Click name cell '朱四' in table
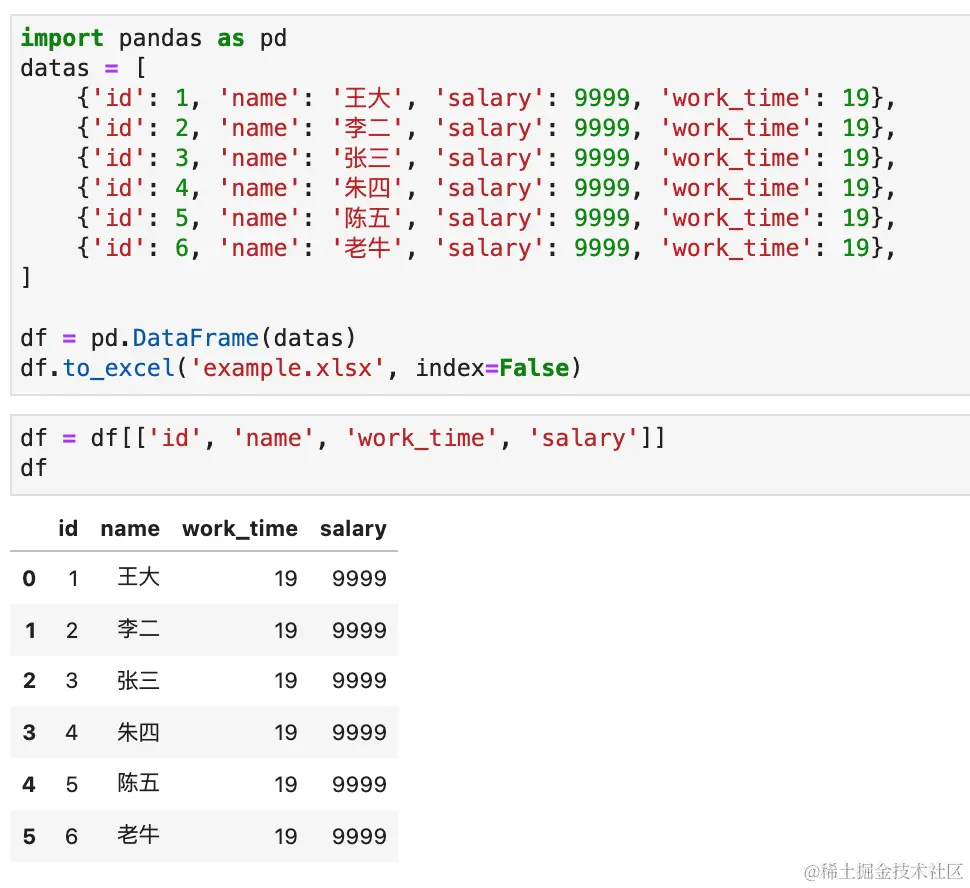Screen dimensions: 970x888 point(139,732)
